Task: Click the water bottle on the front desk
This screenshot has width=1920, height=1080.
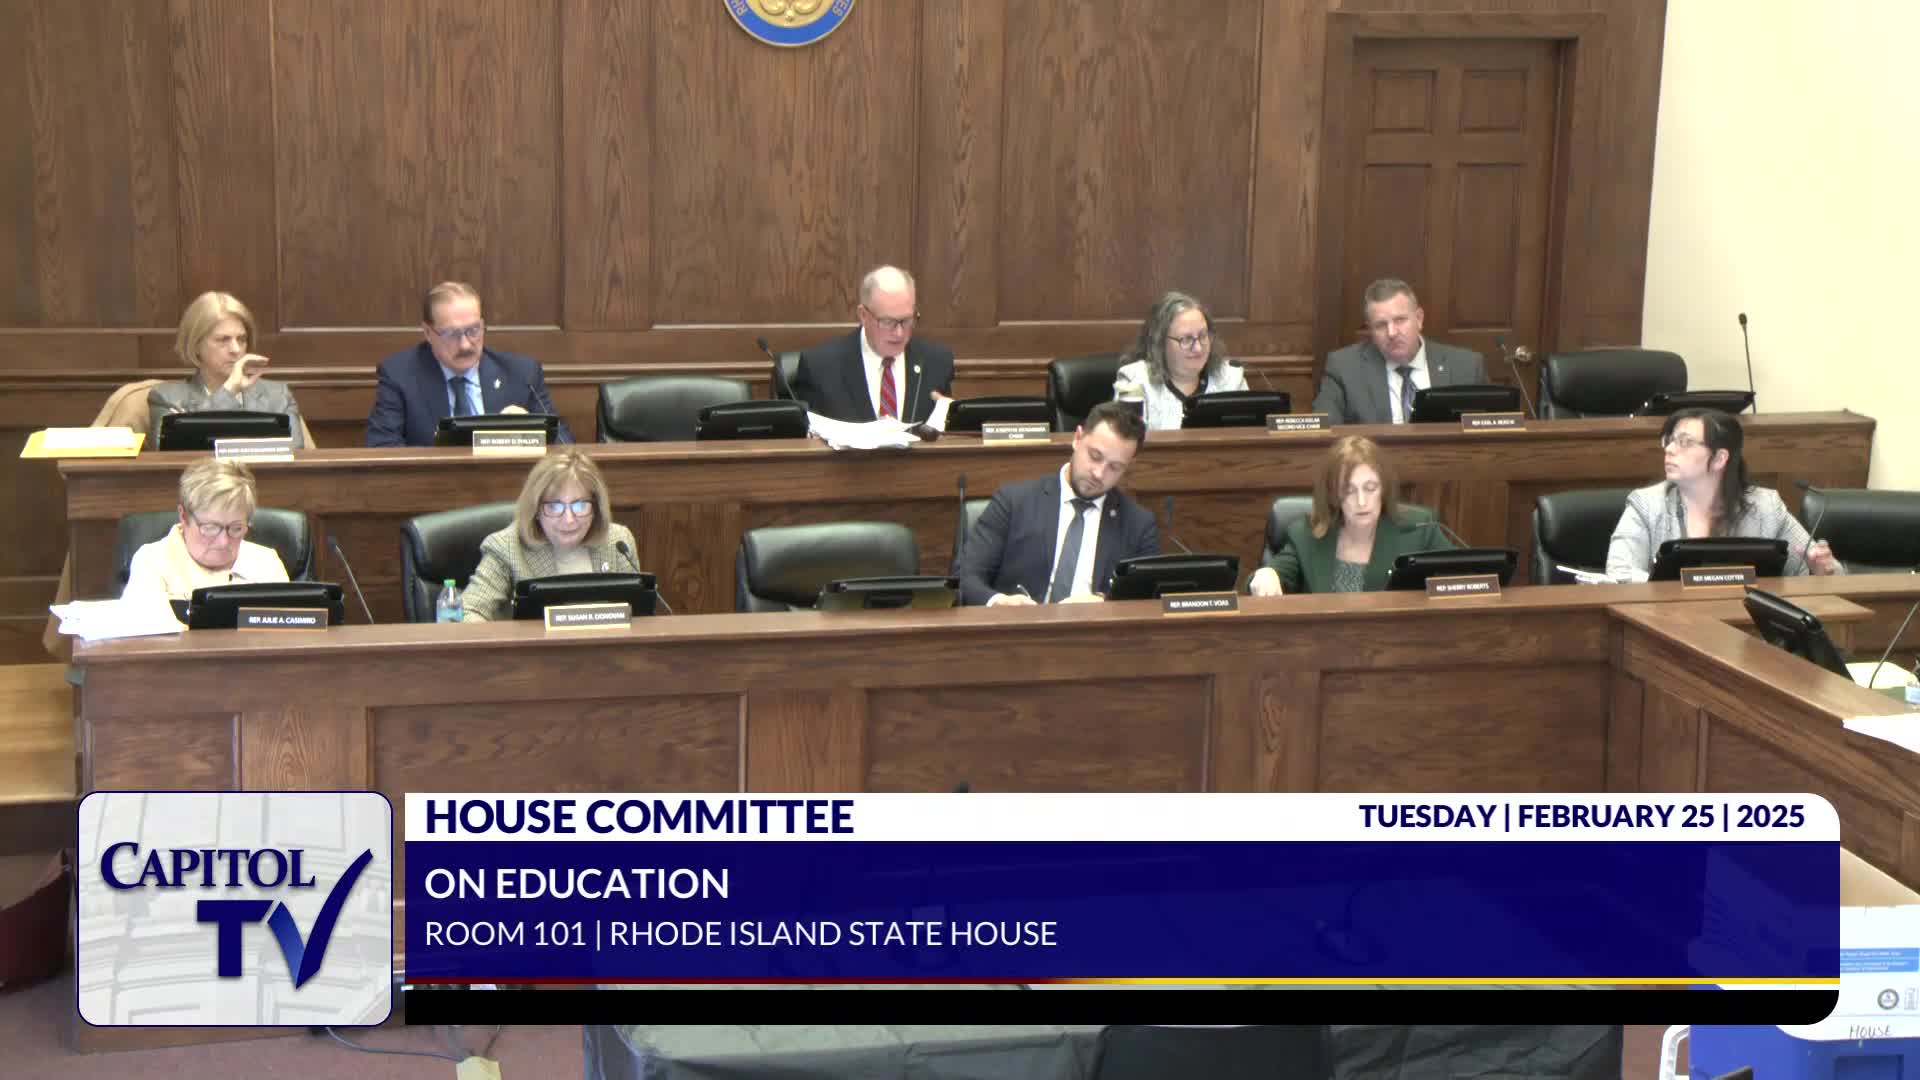Action: coord(450,601)
